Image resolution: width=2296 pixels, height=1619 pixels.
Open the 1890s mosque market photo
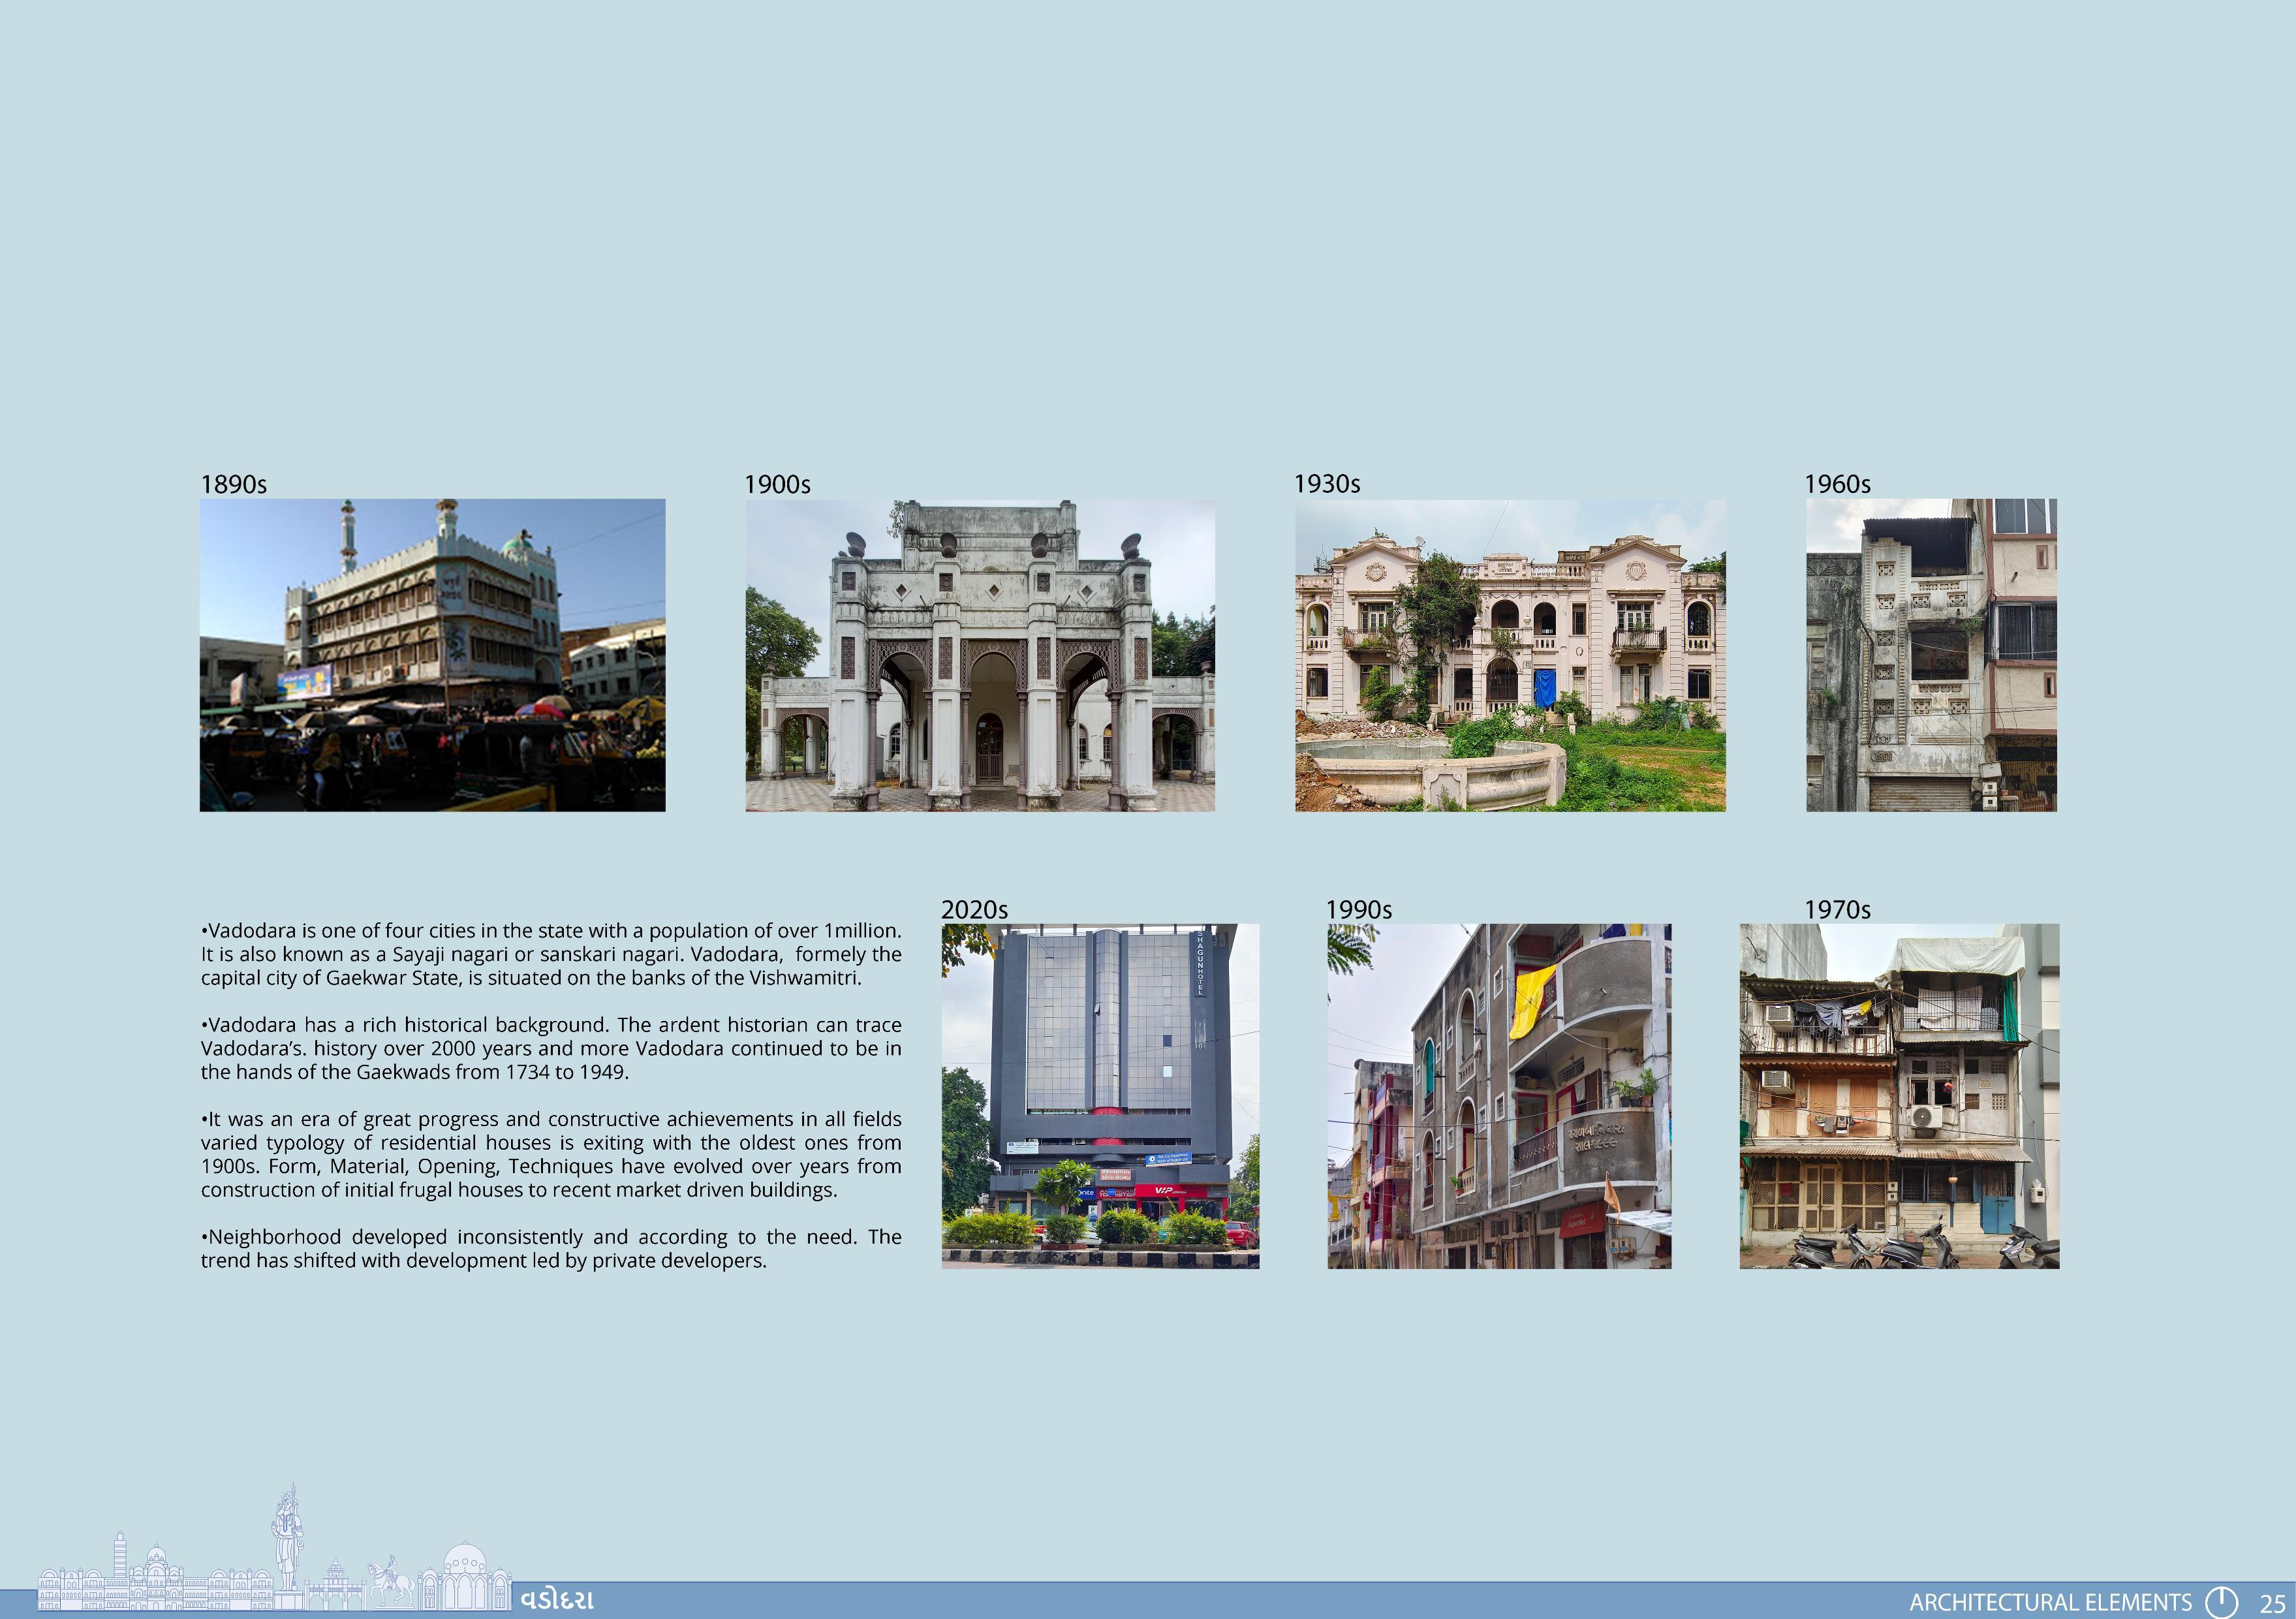tap(432, 655)
